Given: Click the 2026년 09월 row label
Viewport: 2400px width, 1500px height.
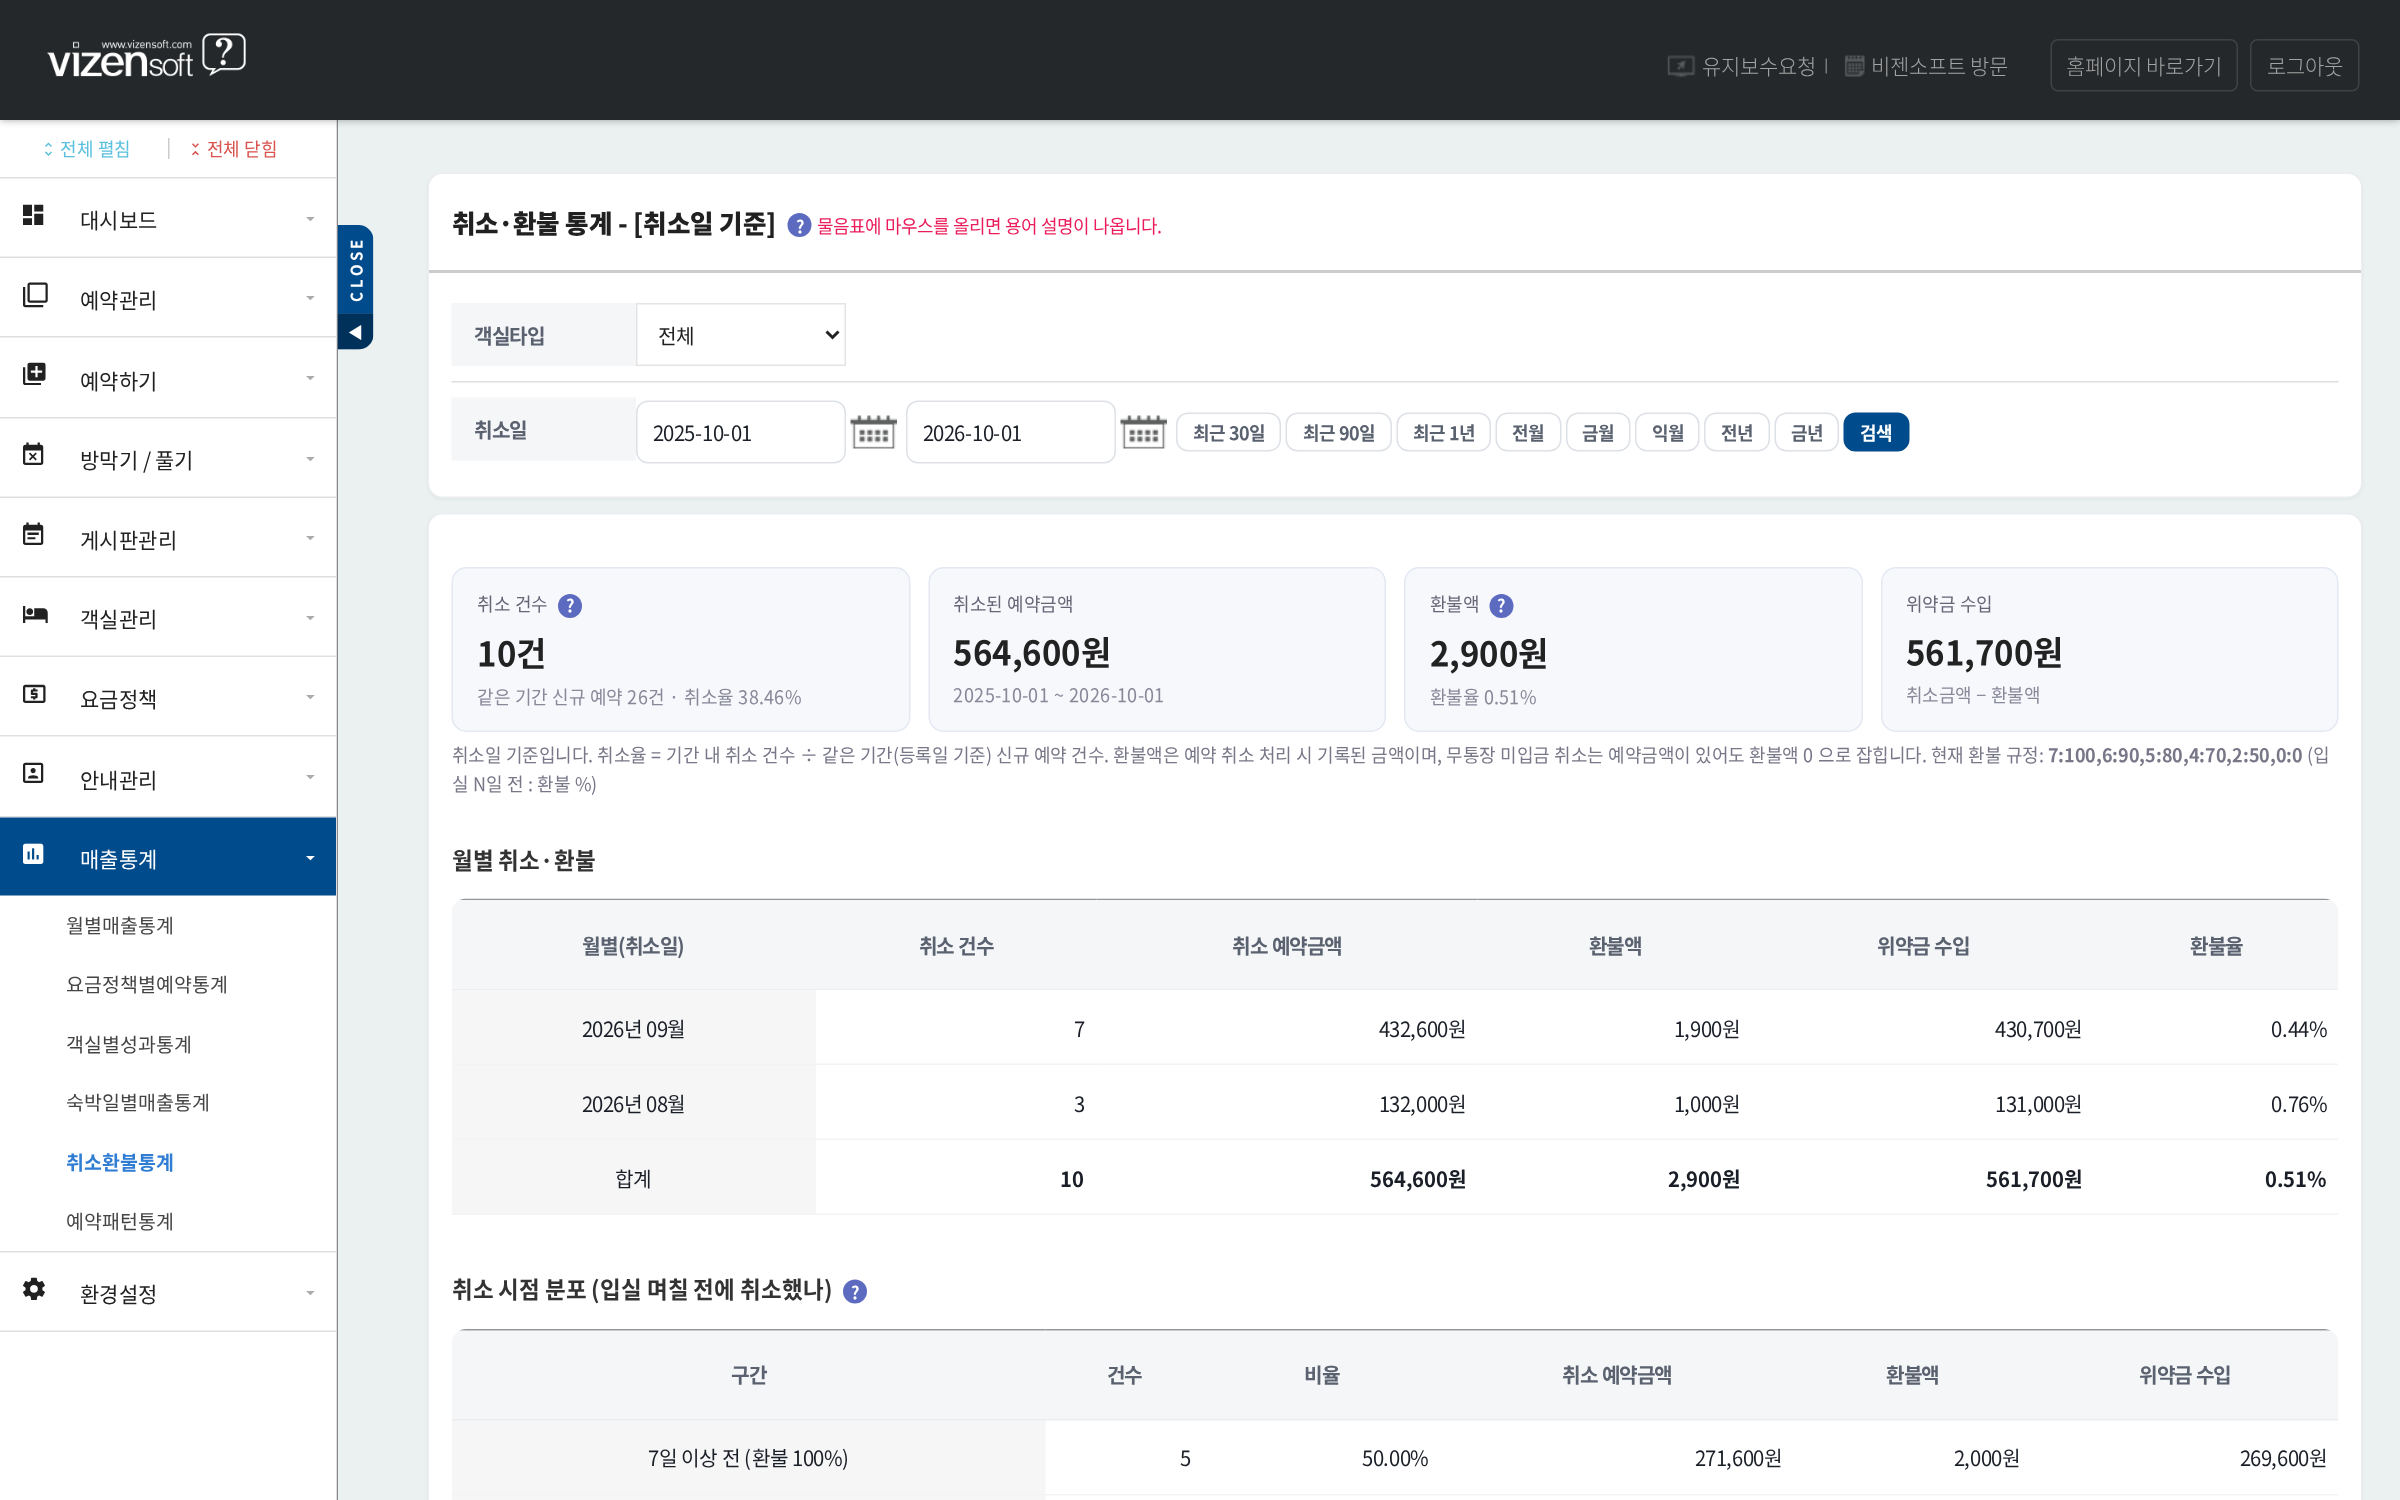Looking at the screenshot, I should pyautogui.click(x=634, y=1029).
